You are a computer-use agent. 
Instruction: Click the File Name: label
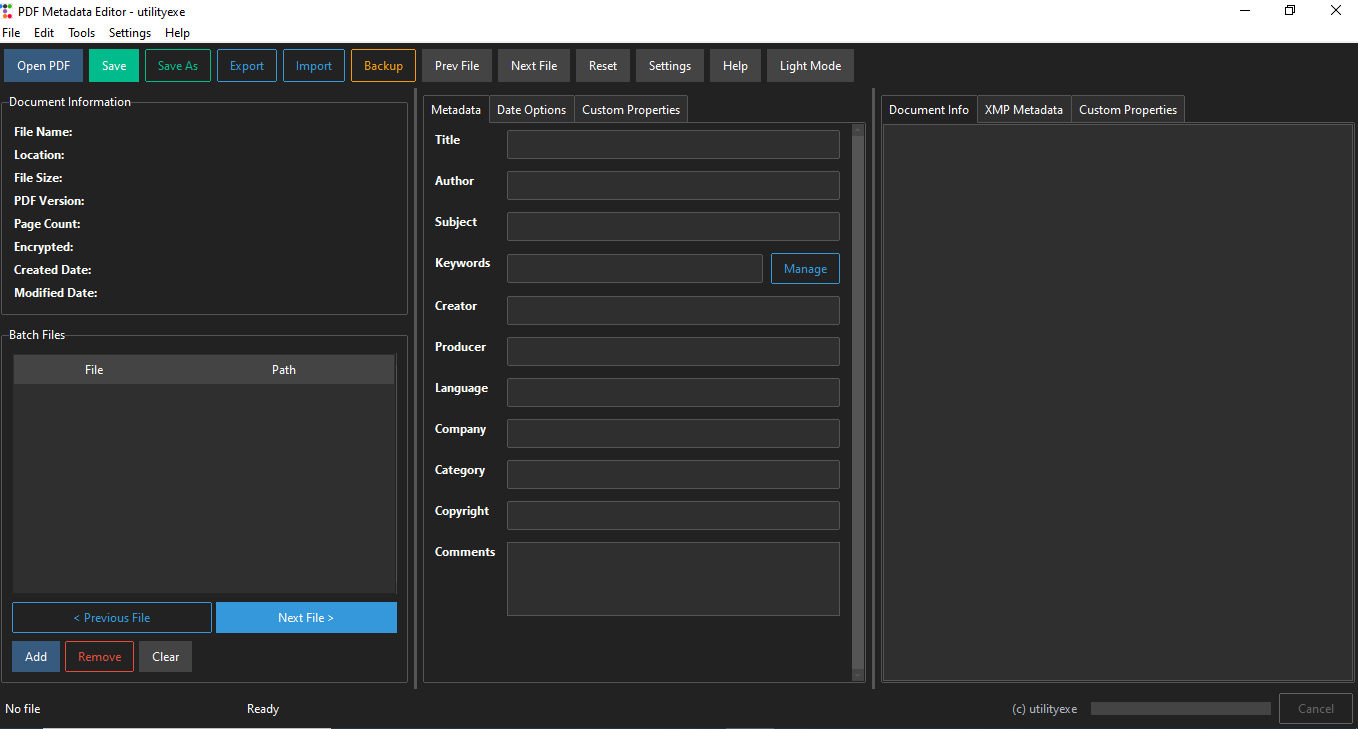click(43, 132)
